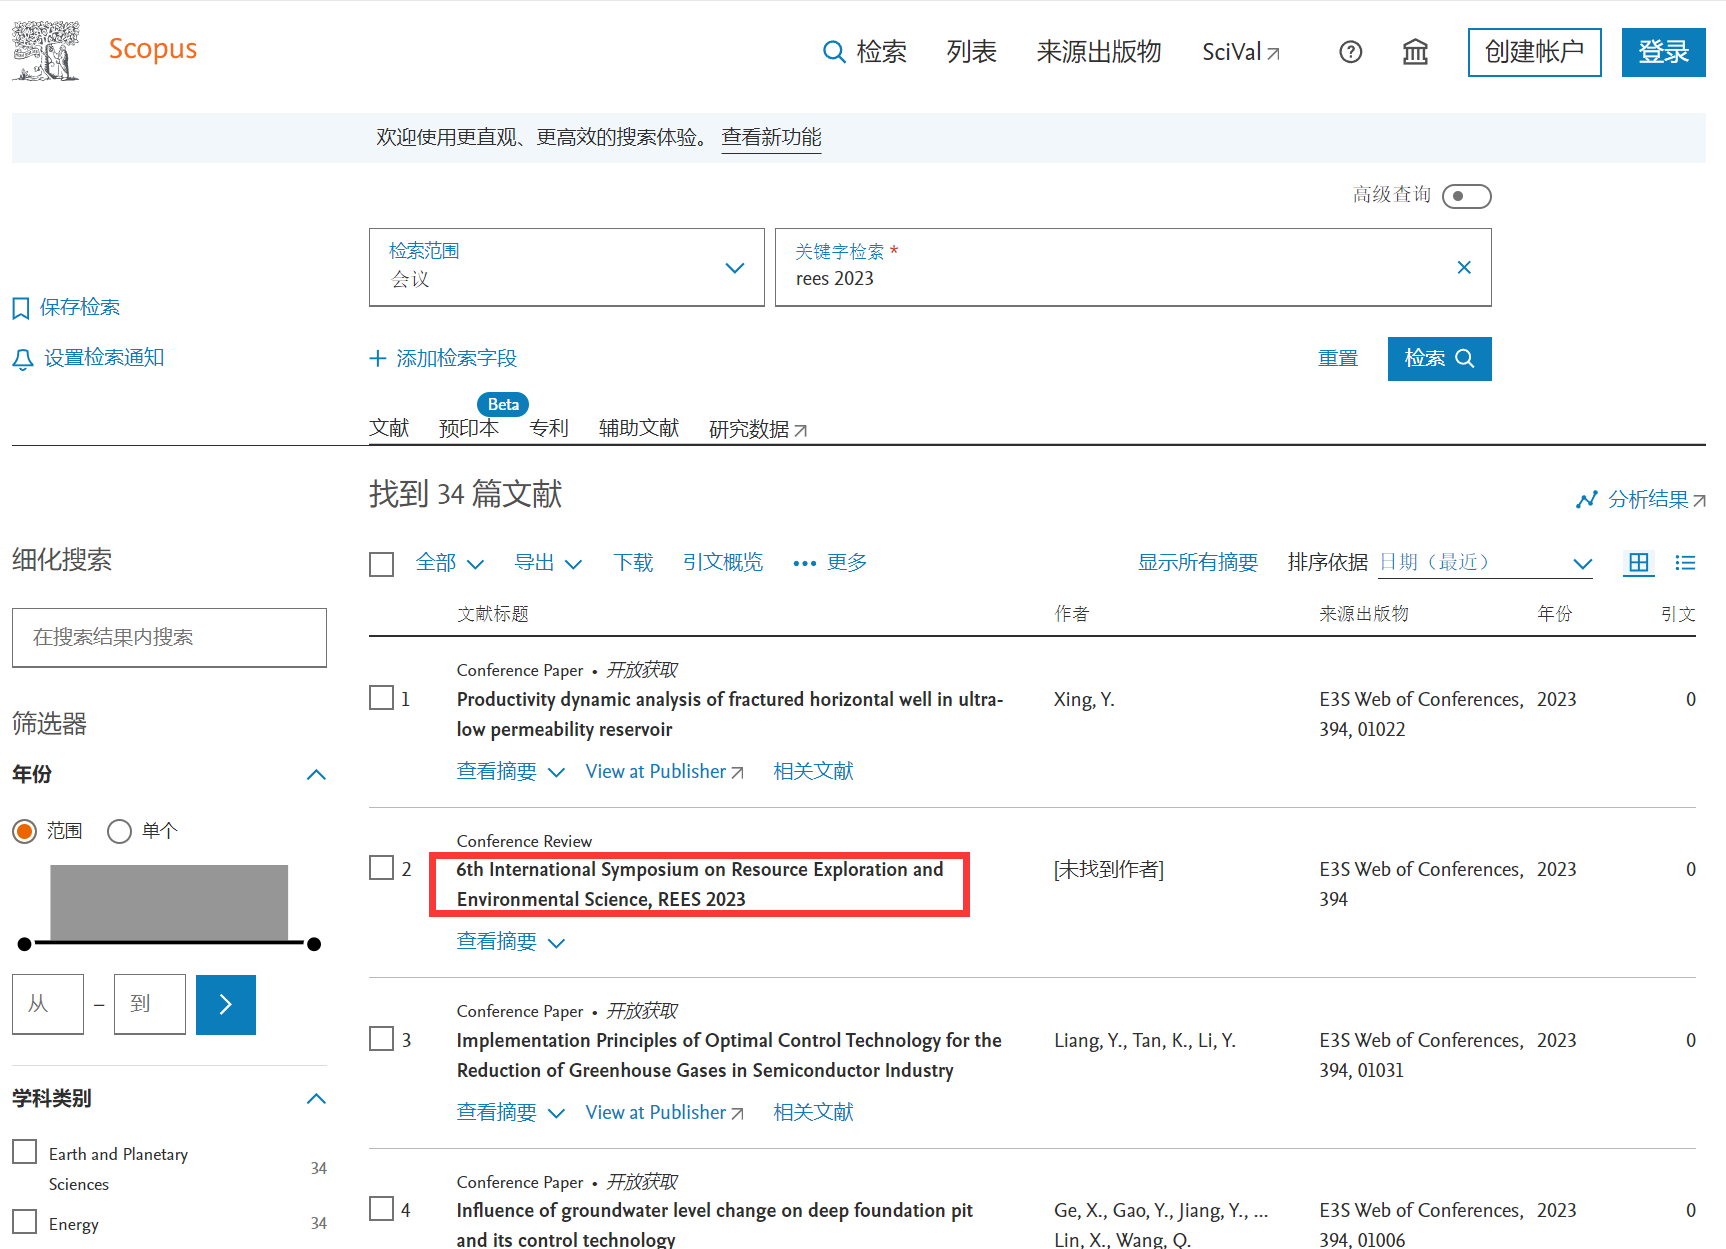Select the 全部 select-all checkbox
The image size is (1726, 1249).
pyautogui.click(x=381, y=564)
